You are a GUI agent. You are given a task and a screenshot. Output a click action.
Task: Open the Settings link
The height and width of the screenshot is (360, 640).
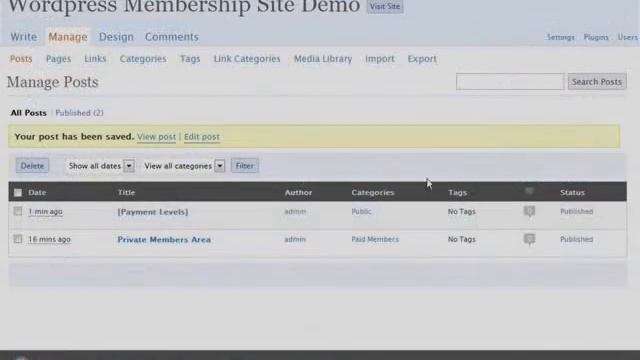coord(560,37)
